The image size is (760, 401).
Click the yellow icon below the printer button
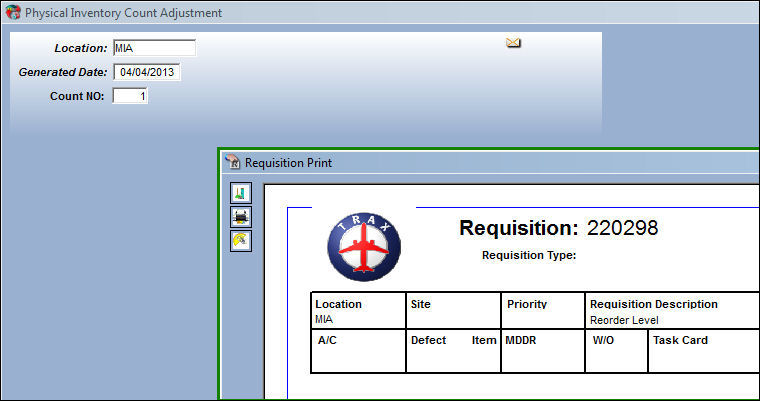tap(241, 241)
